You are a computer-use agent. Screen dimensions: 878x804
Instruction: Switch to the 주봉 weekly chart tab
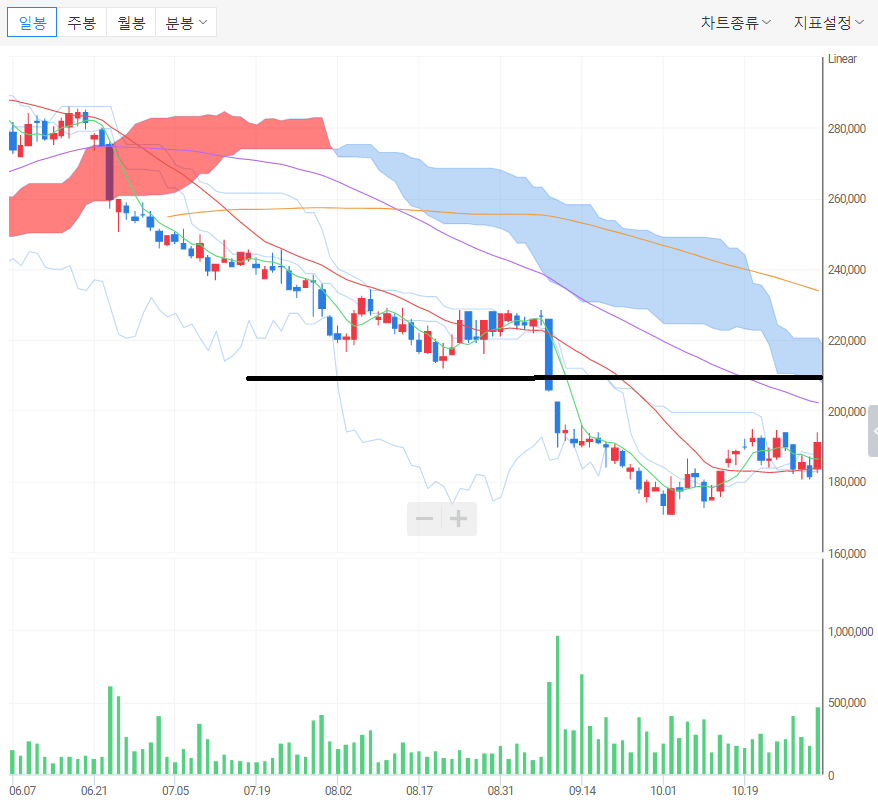(82, 22)
